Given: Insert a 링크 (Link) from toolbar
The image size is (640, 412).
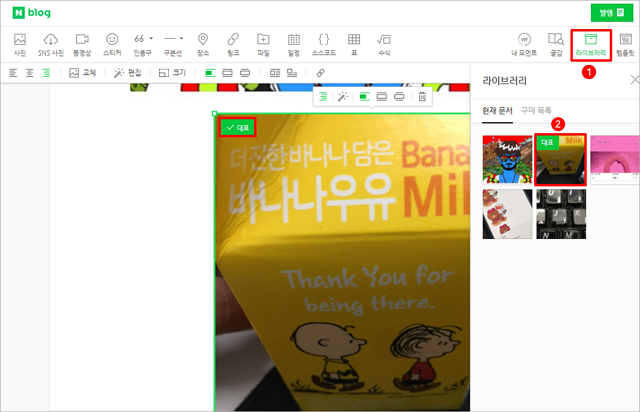Looking at the screenshot, I should coord(233,43).
